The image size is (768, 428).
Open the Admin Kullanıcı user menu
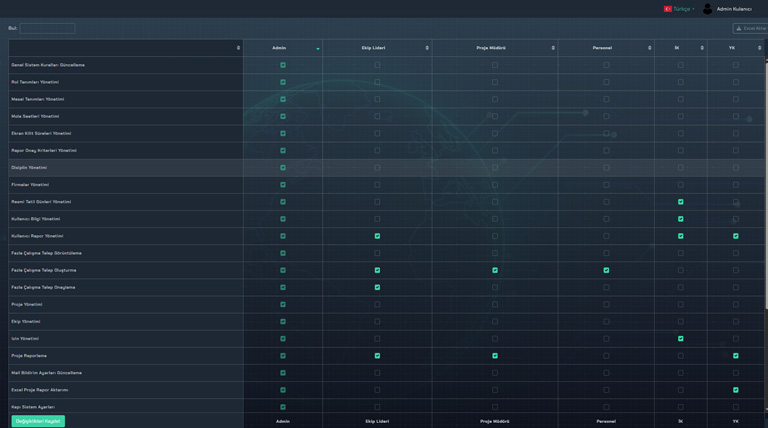(x=734, y=8)
